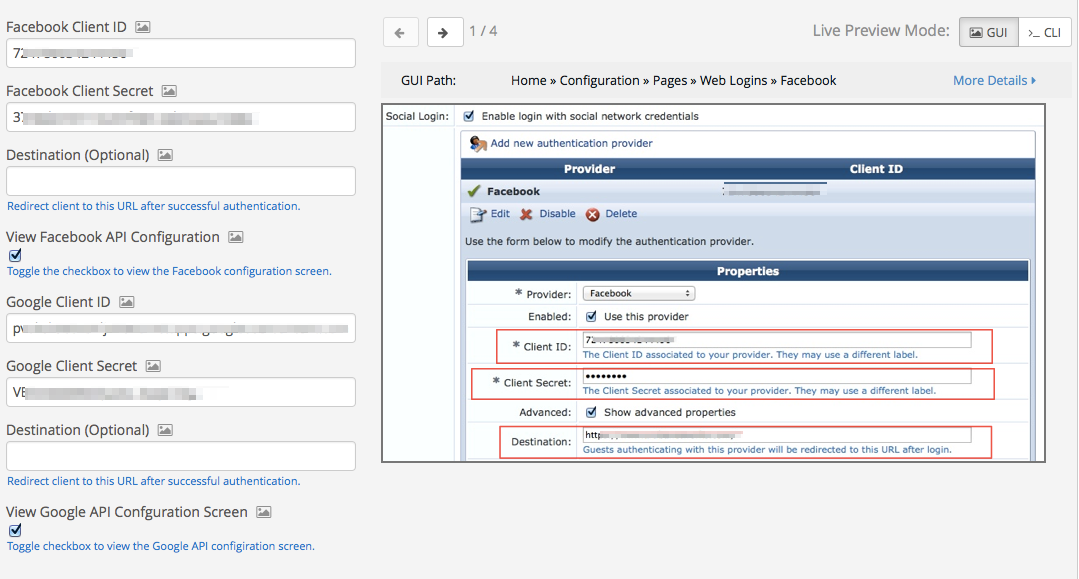Click the '1 / 4' page indicator
The height and width of the screenshot is (579, 1079).
(483, 31)
